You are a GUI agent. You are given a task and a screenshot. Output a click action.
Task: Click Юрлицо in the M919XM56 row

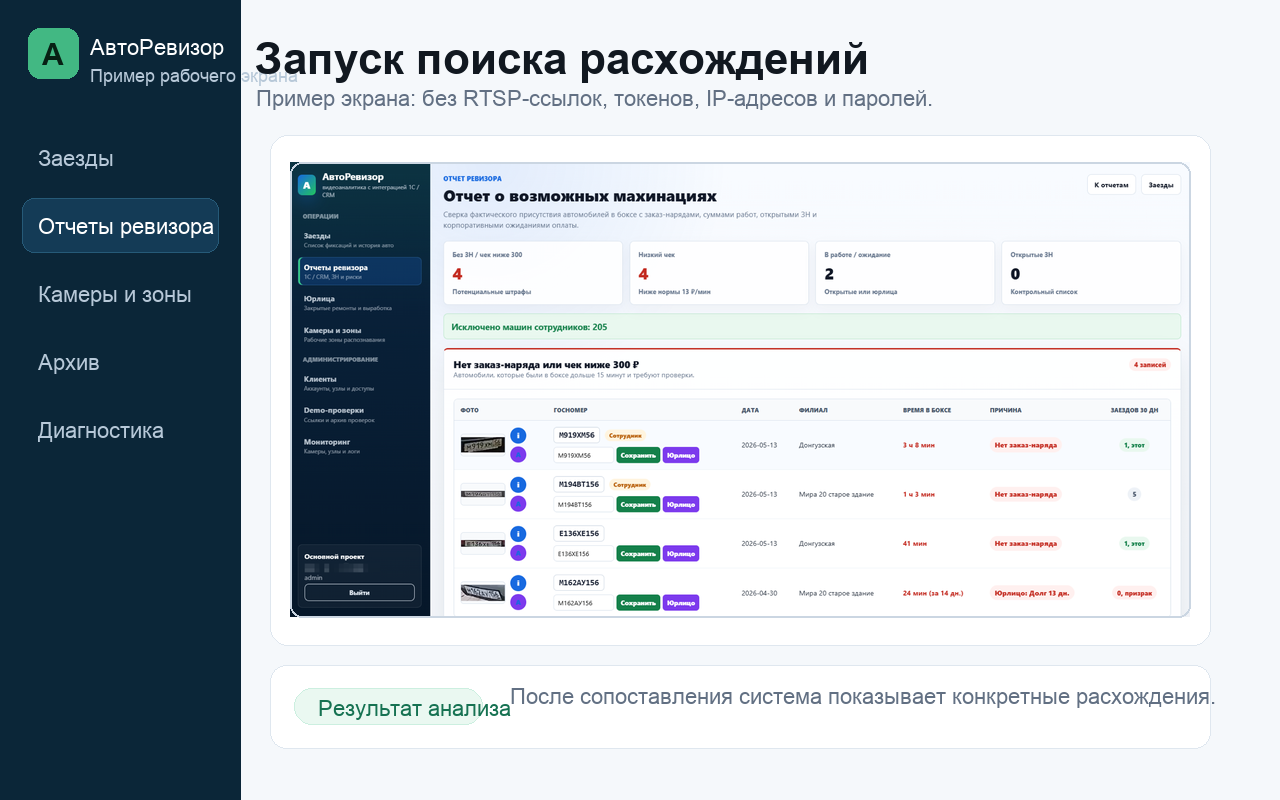click(681, 455)
